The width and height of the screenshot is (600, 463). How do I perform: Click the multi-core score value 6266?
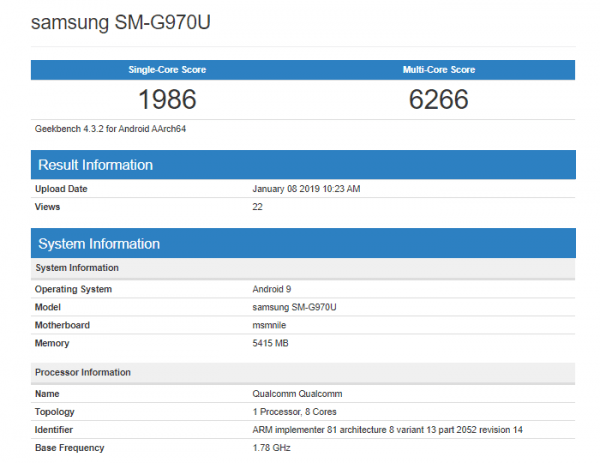pyautogui.click(x=438, y=100)
